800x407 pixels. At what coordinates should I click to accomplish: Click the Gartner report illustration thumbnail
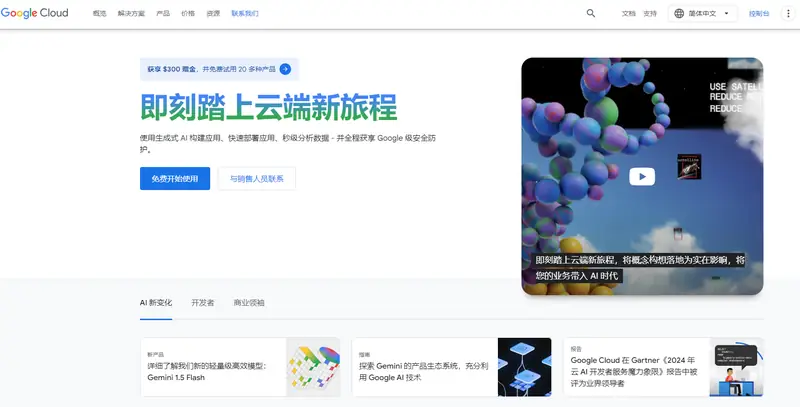pyautogui.click(x=737, y=367)
